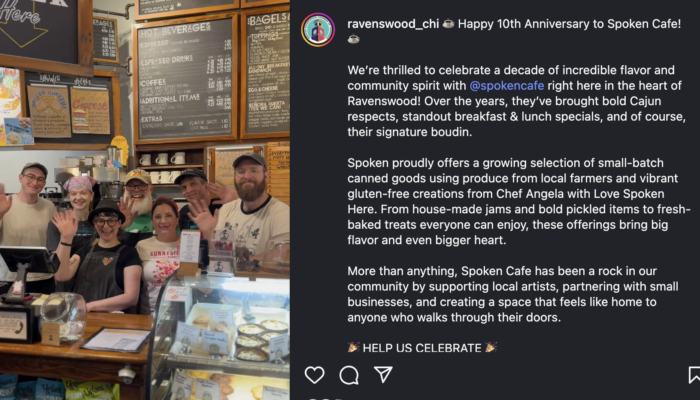Click the Hot Beverages chalkboard in the photo
The width and height of the screenshot is (700, 400).
(185, 79)
